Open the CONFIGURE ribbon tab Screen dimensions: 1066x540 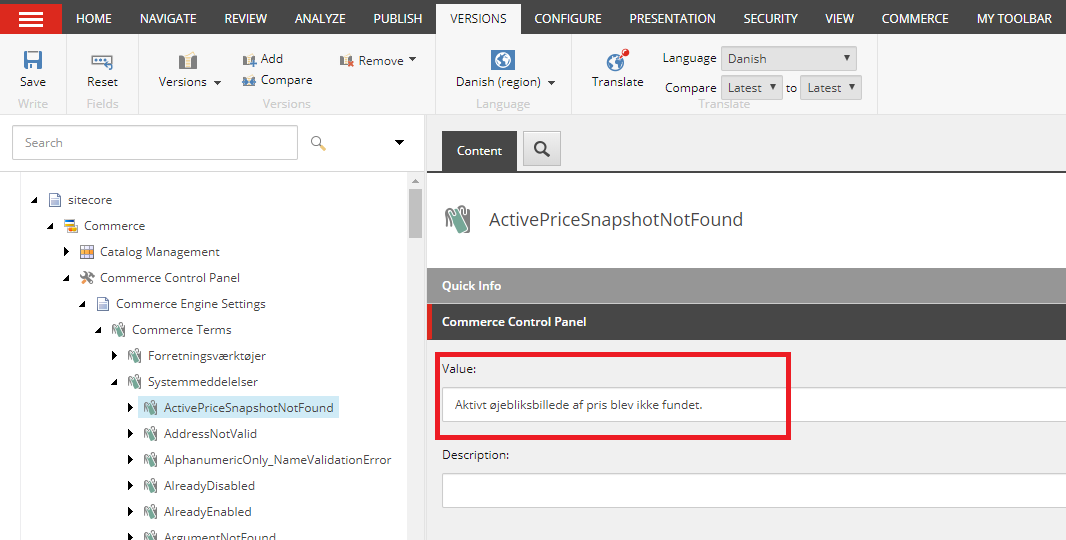pos(568,18)
